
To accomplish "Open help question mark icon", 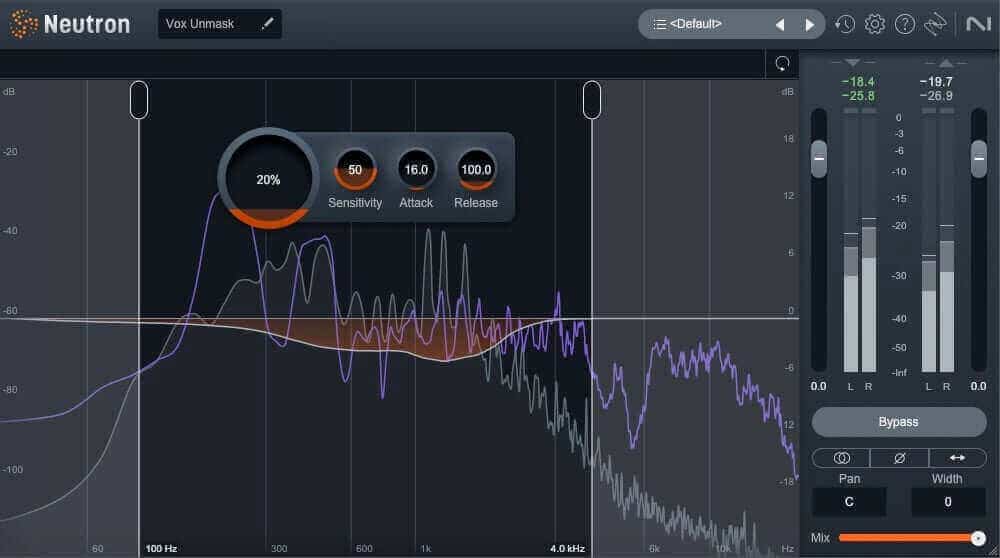I will 904,24.
